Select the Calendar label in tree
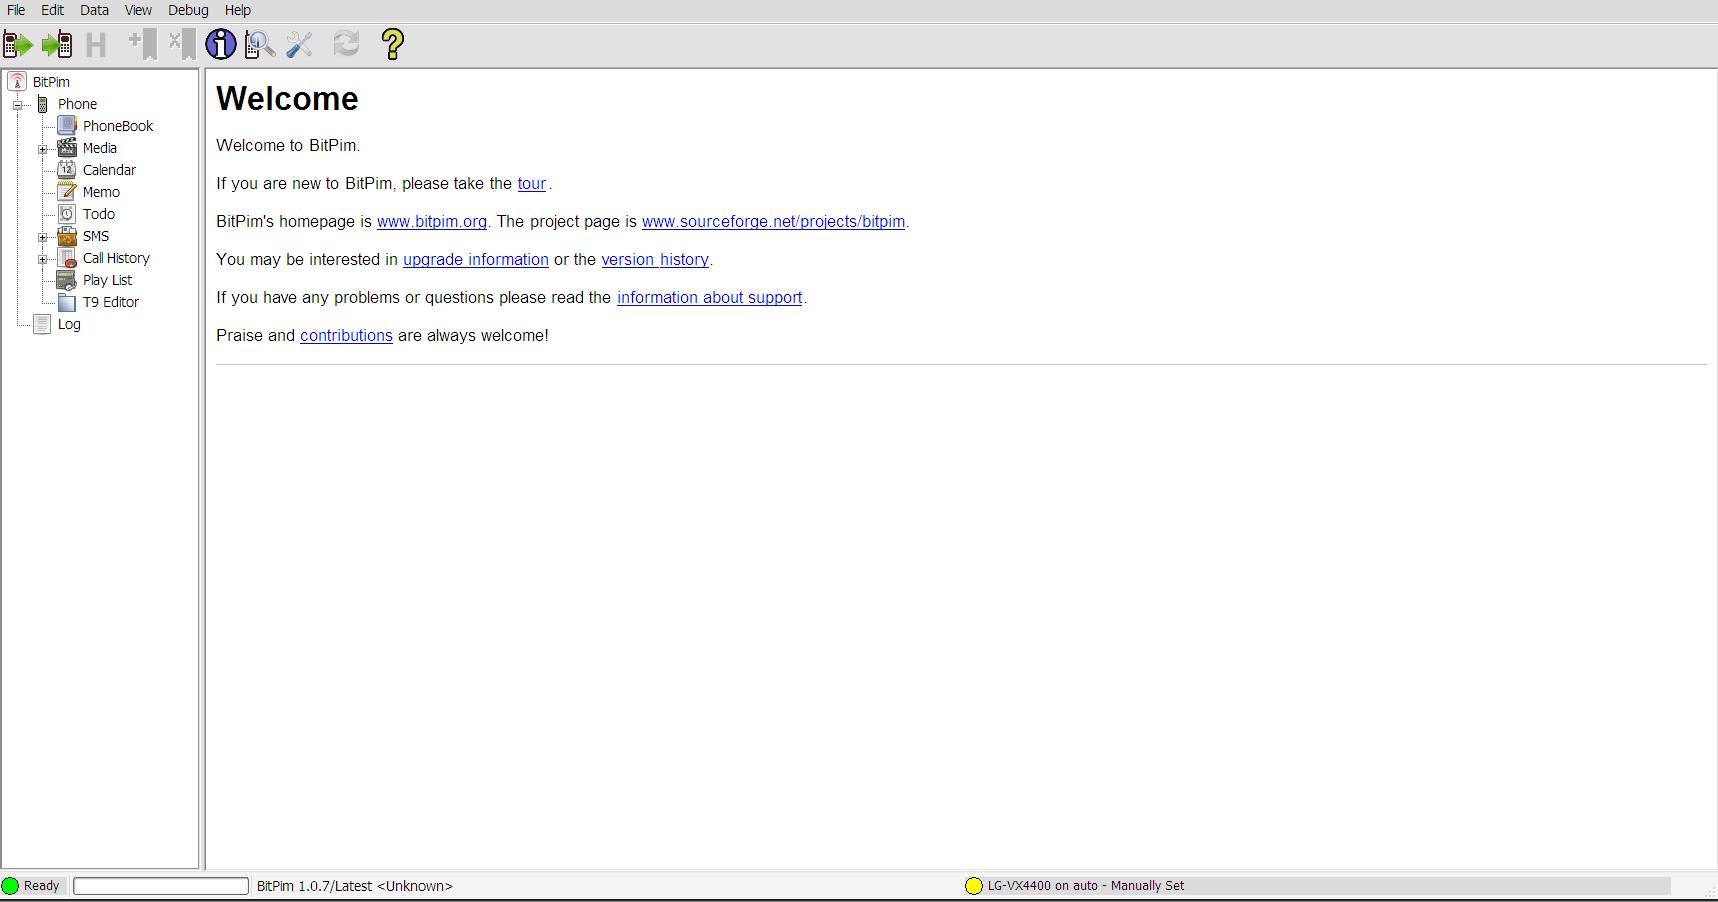This screenshot has width=1718, height=902. pos(109,170)
